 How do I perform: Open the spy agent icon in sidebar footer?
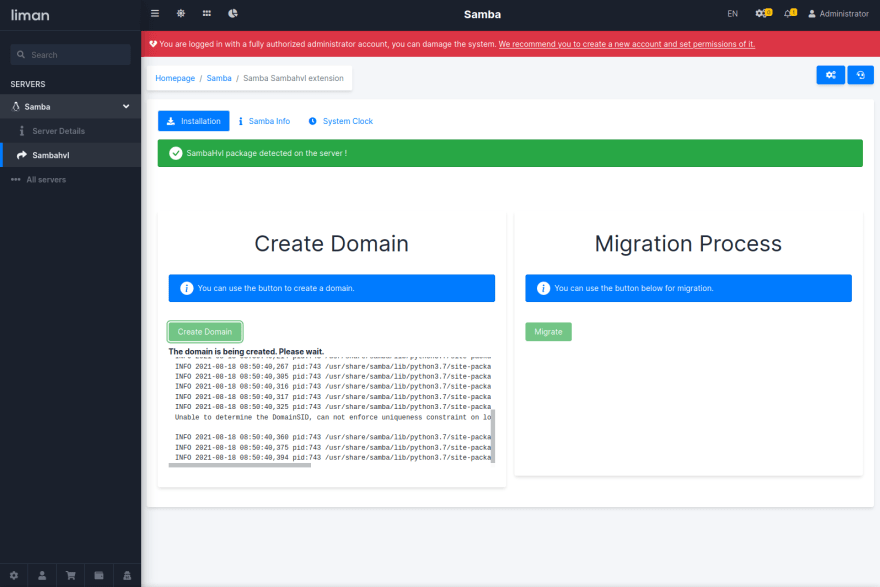click(127, 575)
